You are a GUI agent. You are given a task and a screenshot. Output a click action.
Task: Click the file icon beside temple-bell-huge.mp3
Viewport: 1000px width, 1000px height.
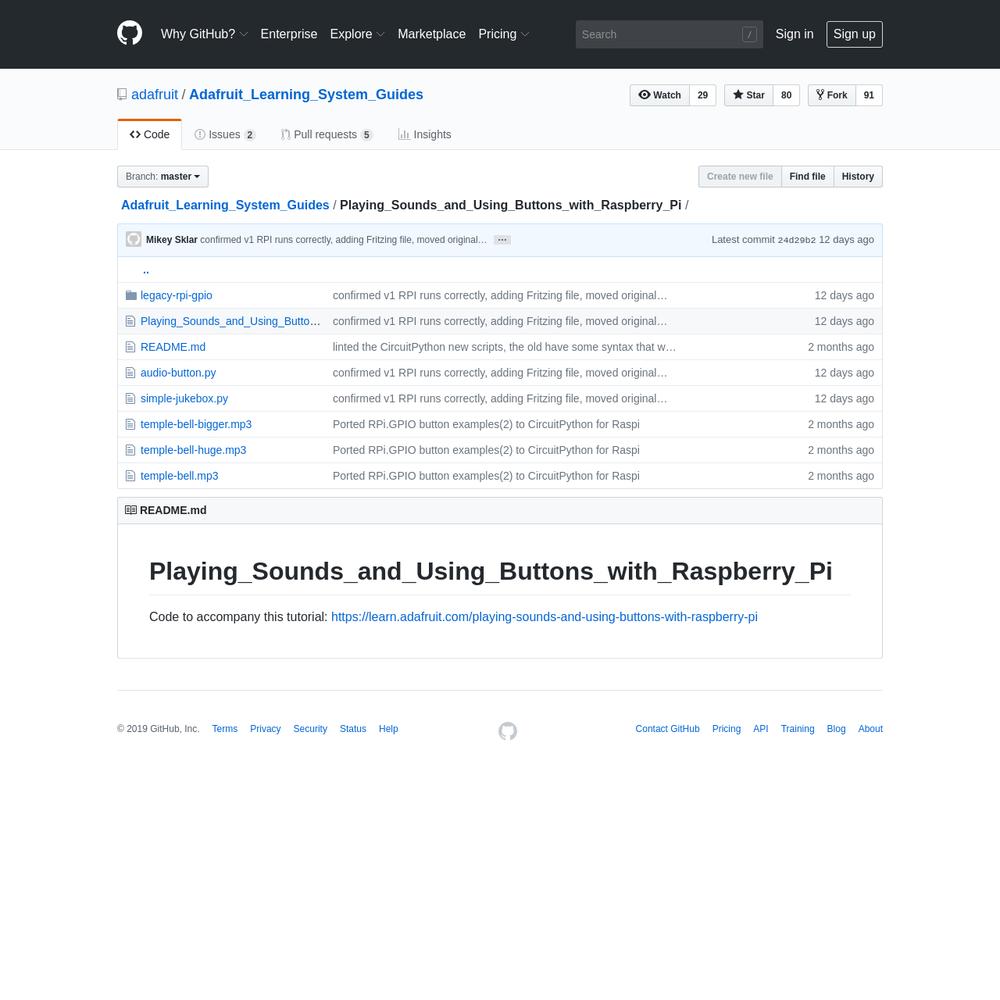click(x=130, y=450)
